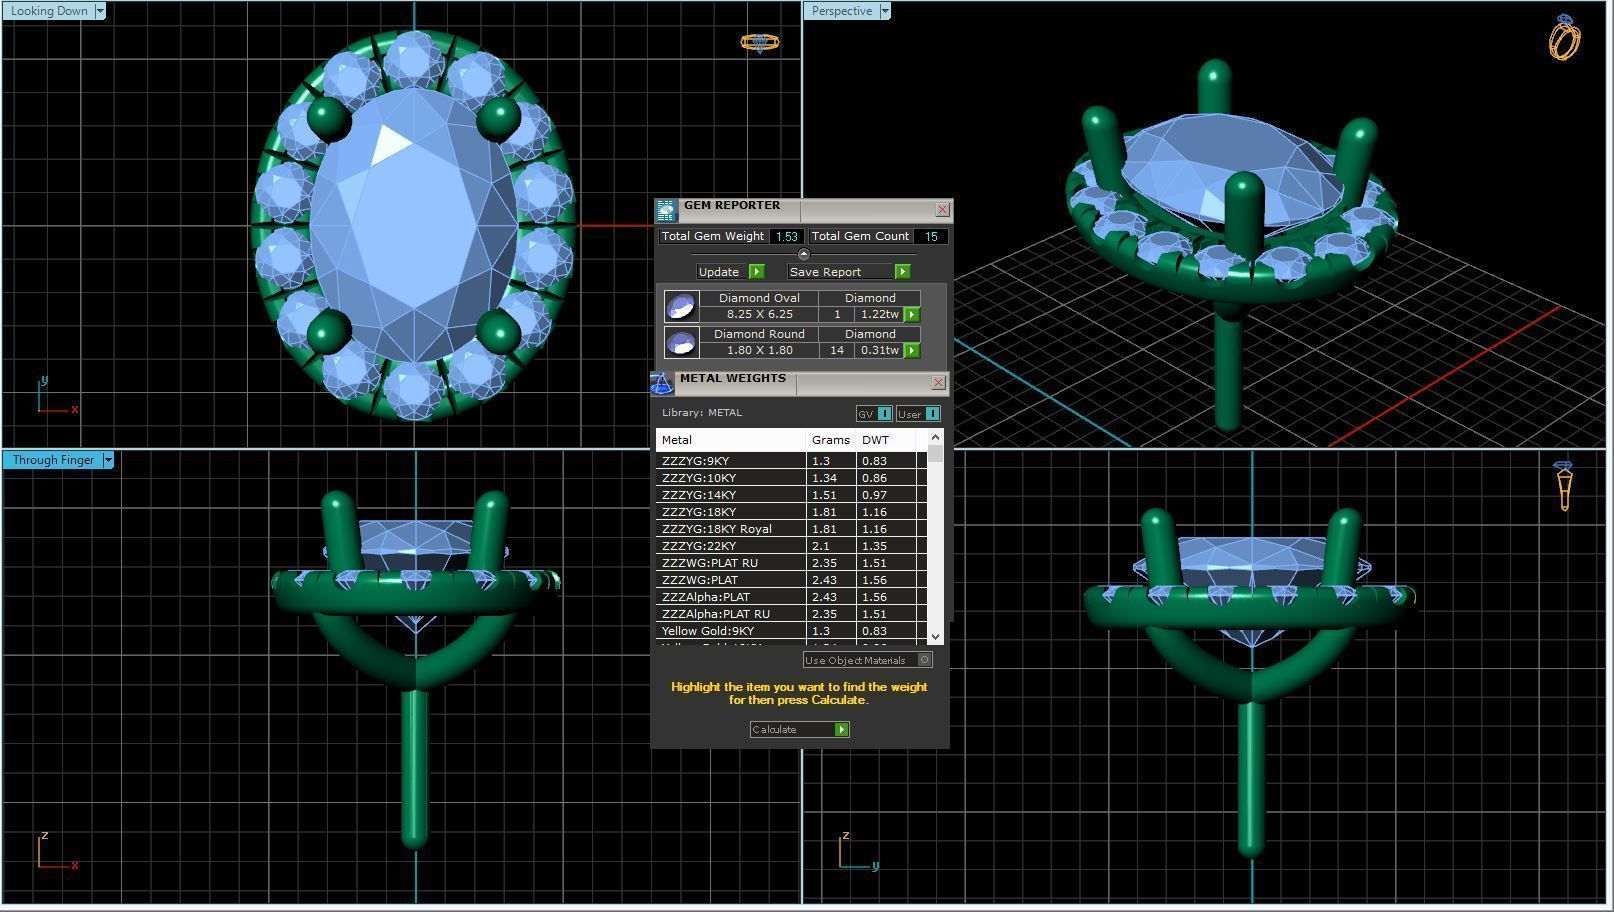Open the Through Finger viewport dropdown arrow
This screenshot has width=1614, height=912.
coord(108,460)
